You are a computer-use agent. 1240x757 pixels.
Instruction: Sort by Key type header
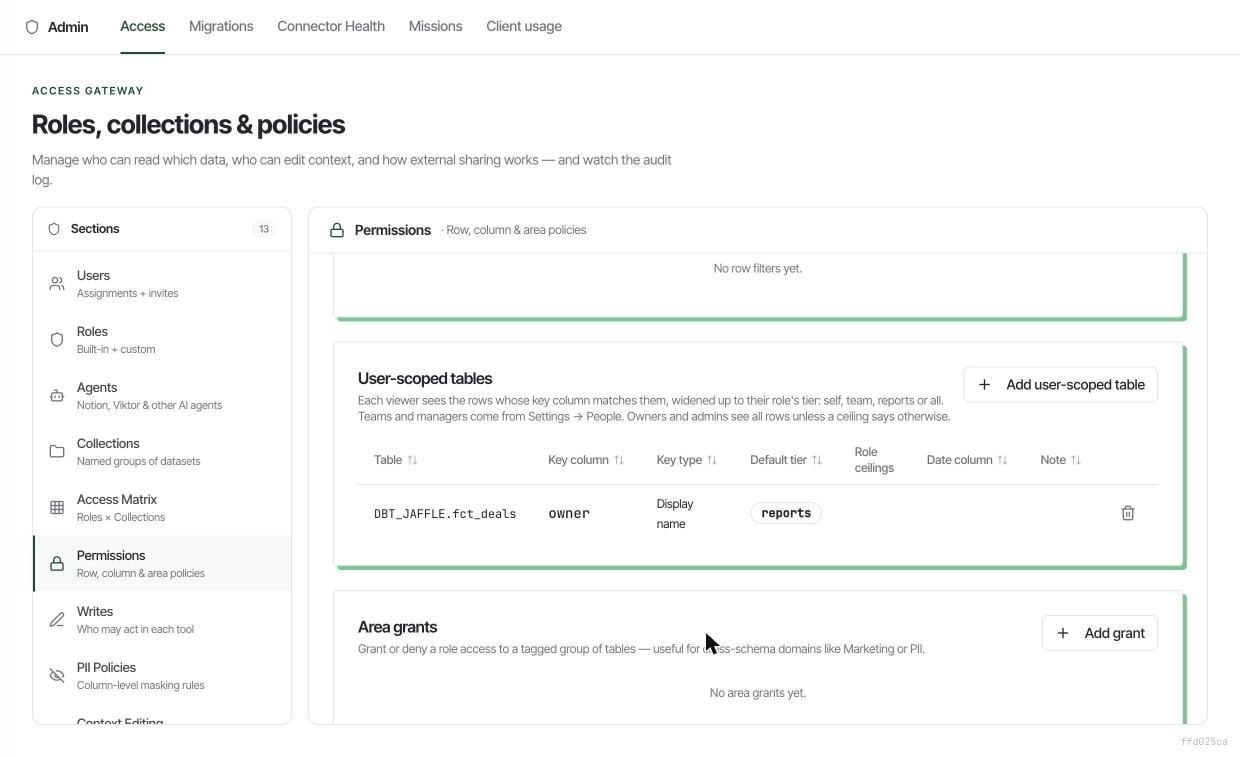[687, 460]
